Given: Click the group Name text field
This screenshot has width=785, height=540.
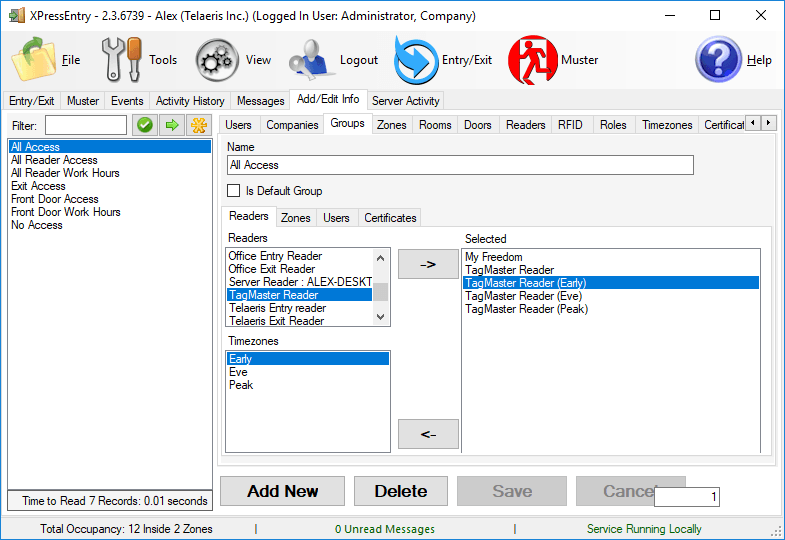Looking at the screenshot, I should (x=460, y=165).
